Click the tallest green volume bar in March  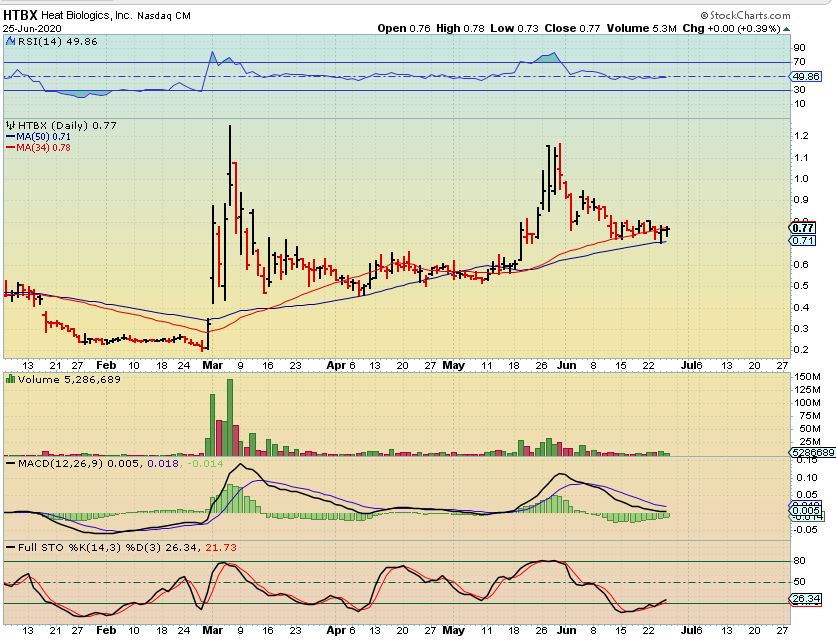pyautogui.click(x=230, y=417)
